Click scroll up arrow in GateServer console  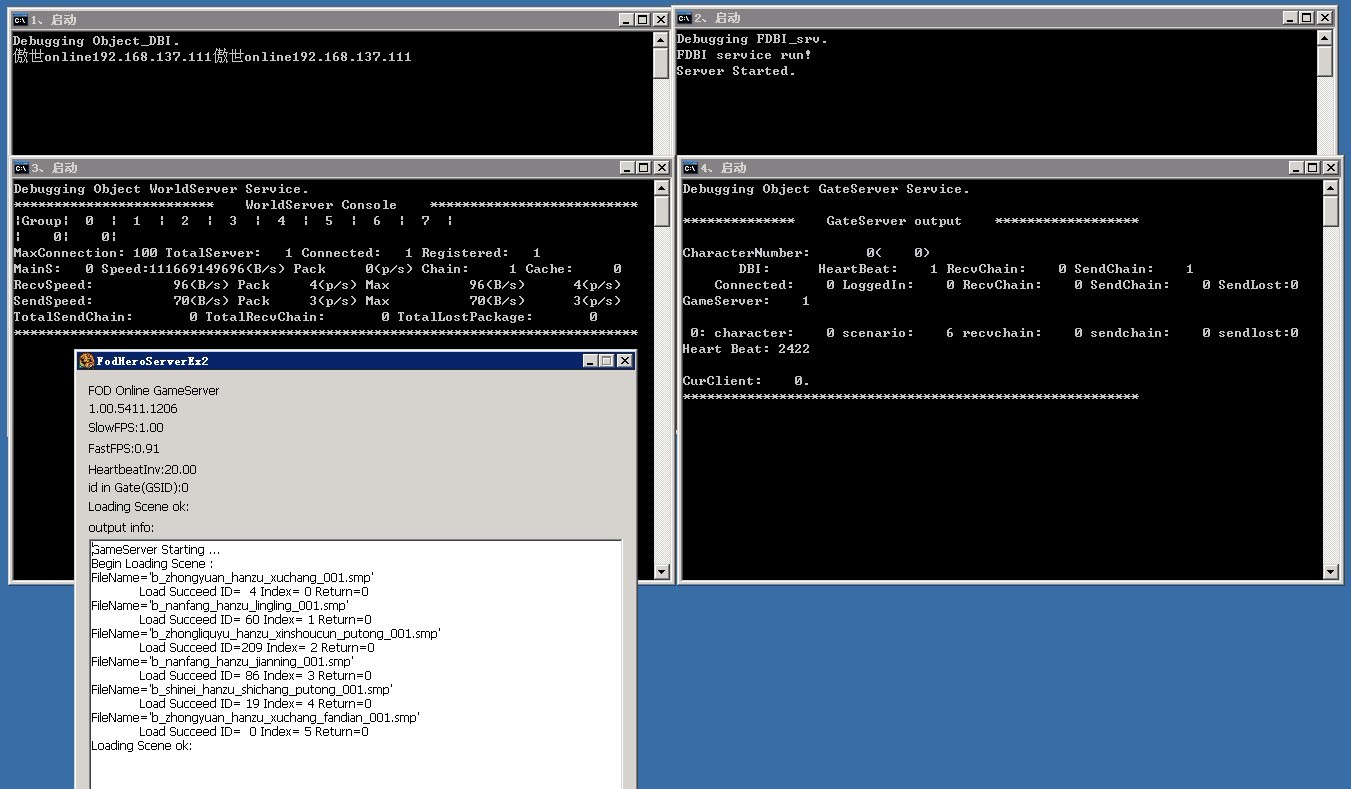point(1330,188)
